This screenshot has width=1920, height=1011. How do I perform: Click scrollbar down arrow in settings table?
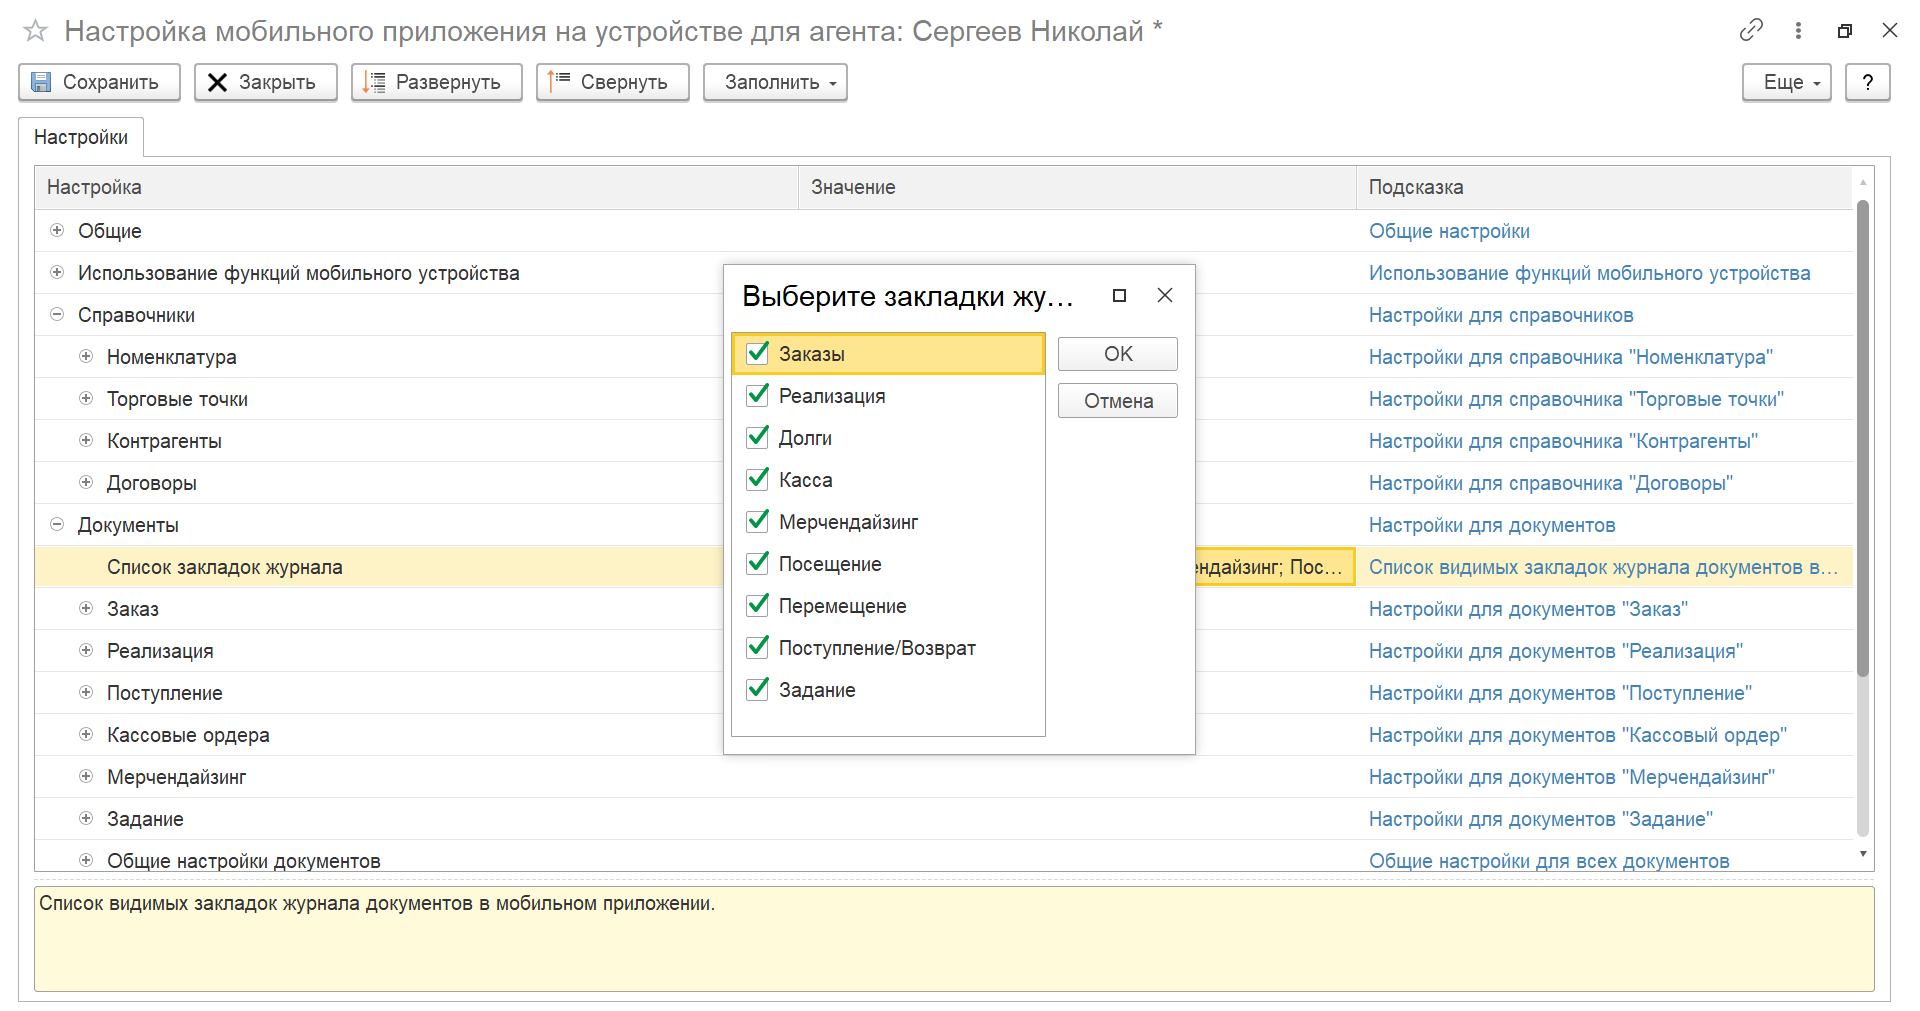[x=1862, y=854]
